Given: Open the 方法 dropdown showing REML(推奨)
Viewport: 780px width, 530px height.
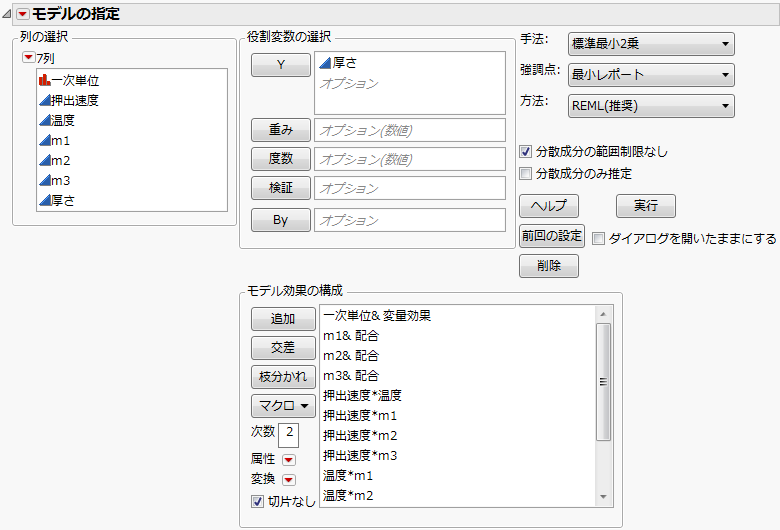Looking at the screenshot, I should (651, 106).
